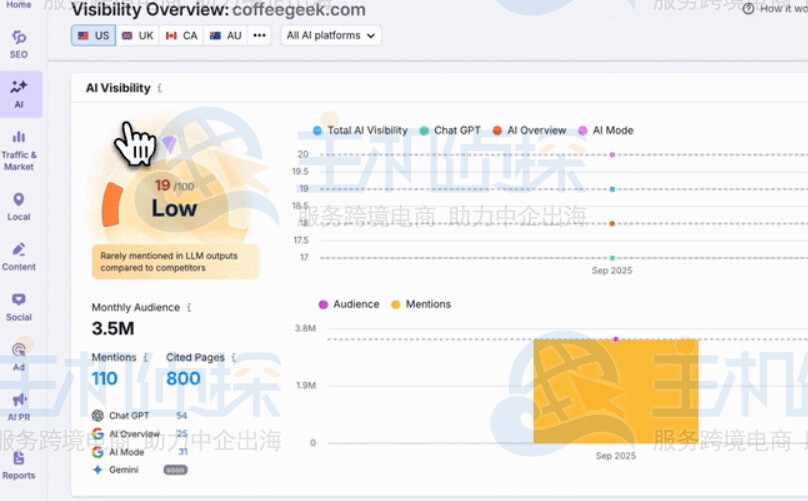Viewport: 808px width, 501px height.
Task: Go to Local sidebar section
Action: click(19, 206)
